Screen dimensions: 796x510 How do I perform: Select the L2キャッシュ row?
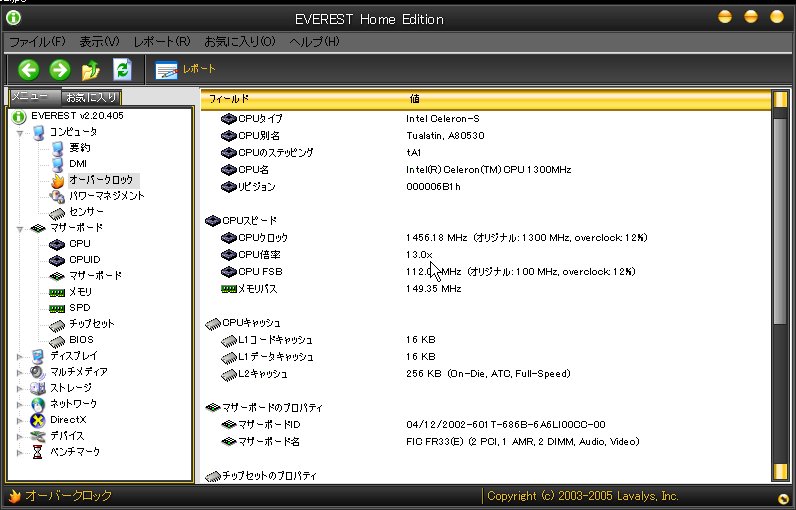[486, 374]
